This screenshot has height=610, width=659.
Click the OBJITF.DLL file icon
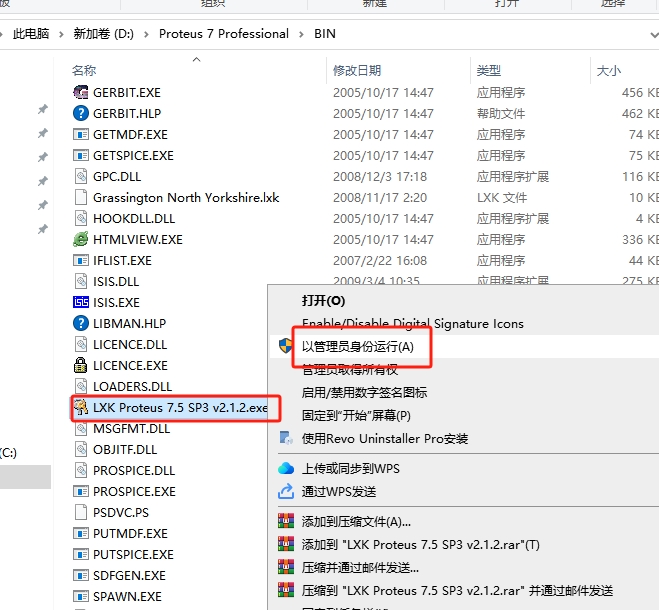81,449
